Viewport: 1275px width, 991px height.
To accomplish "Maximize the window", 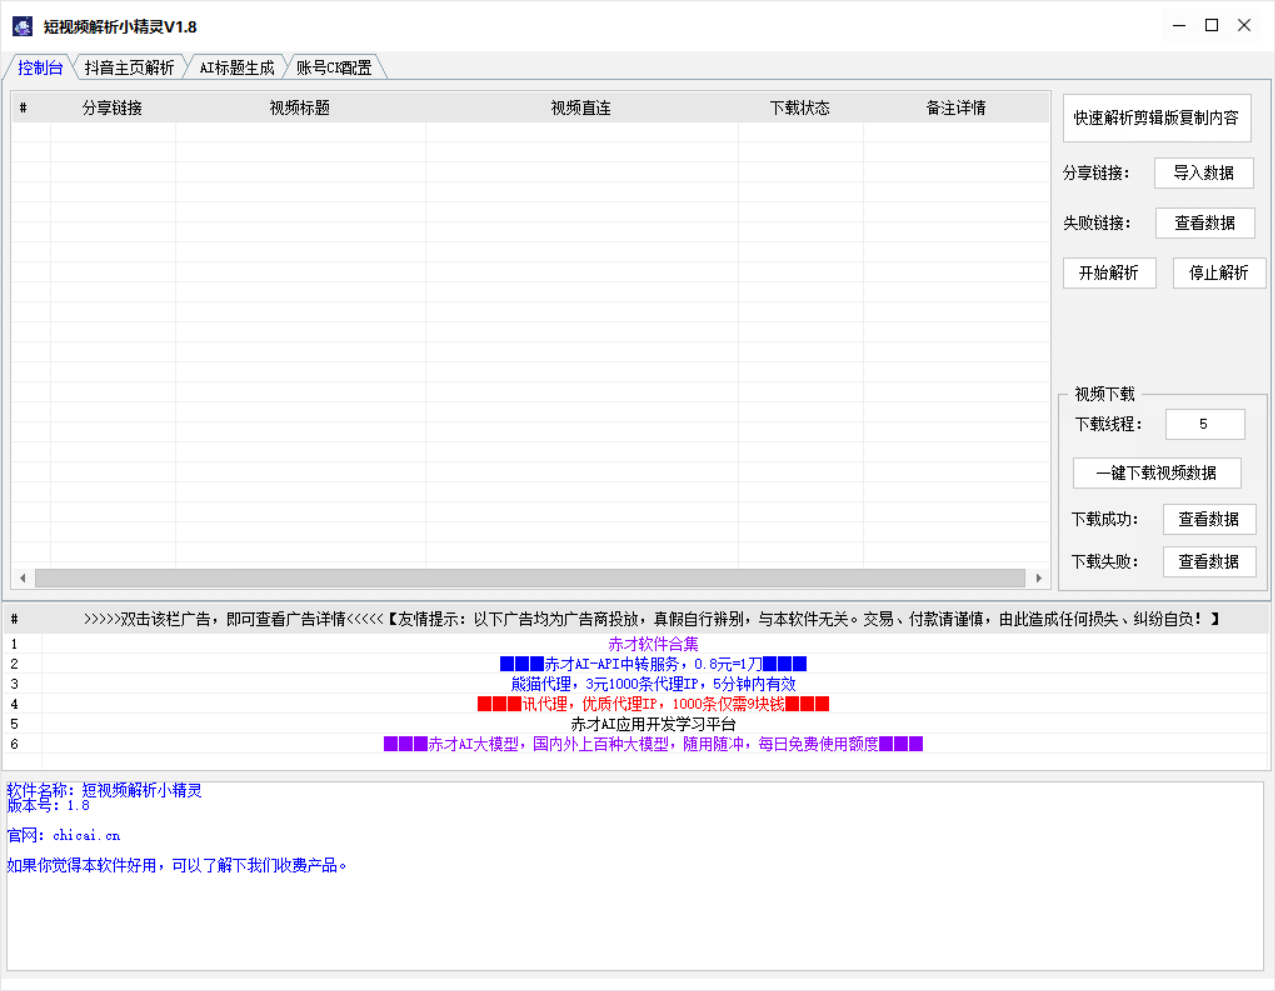I will click(1212, 26).
